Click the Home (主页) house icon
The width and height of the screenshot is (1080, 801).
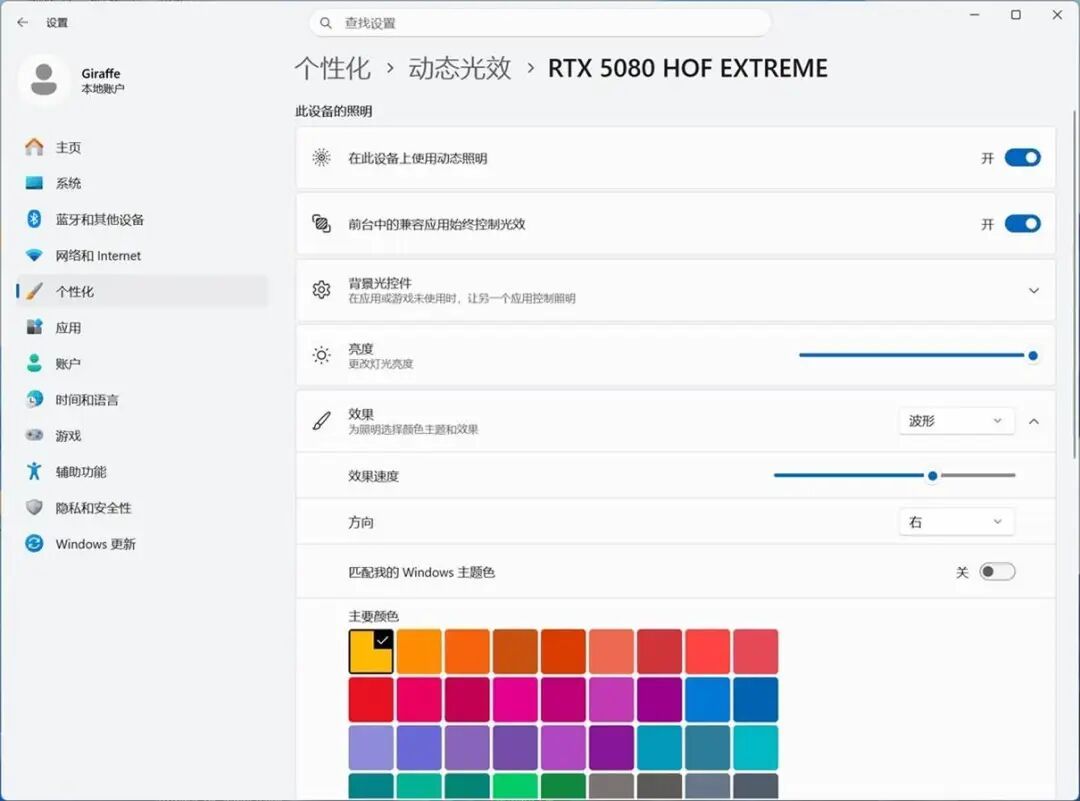34,147
